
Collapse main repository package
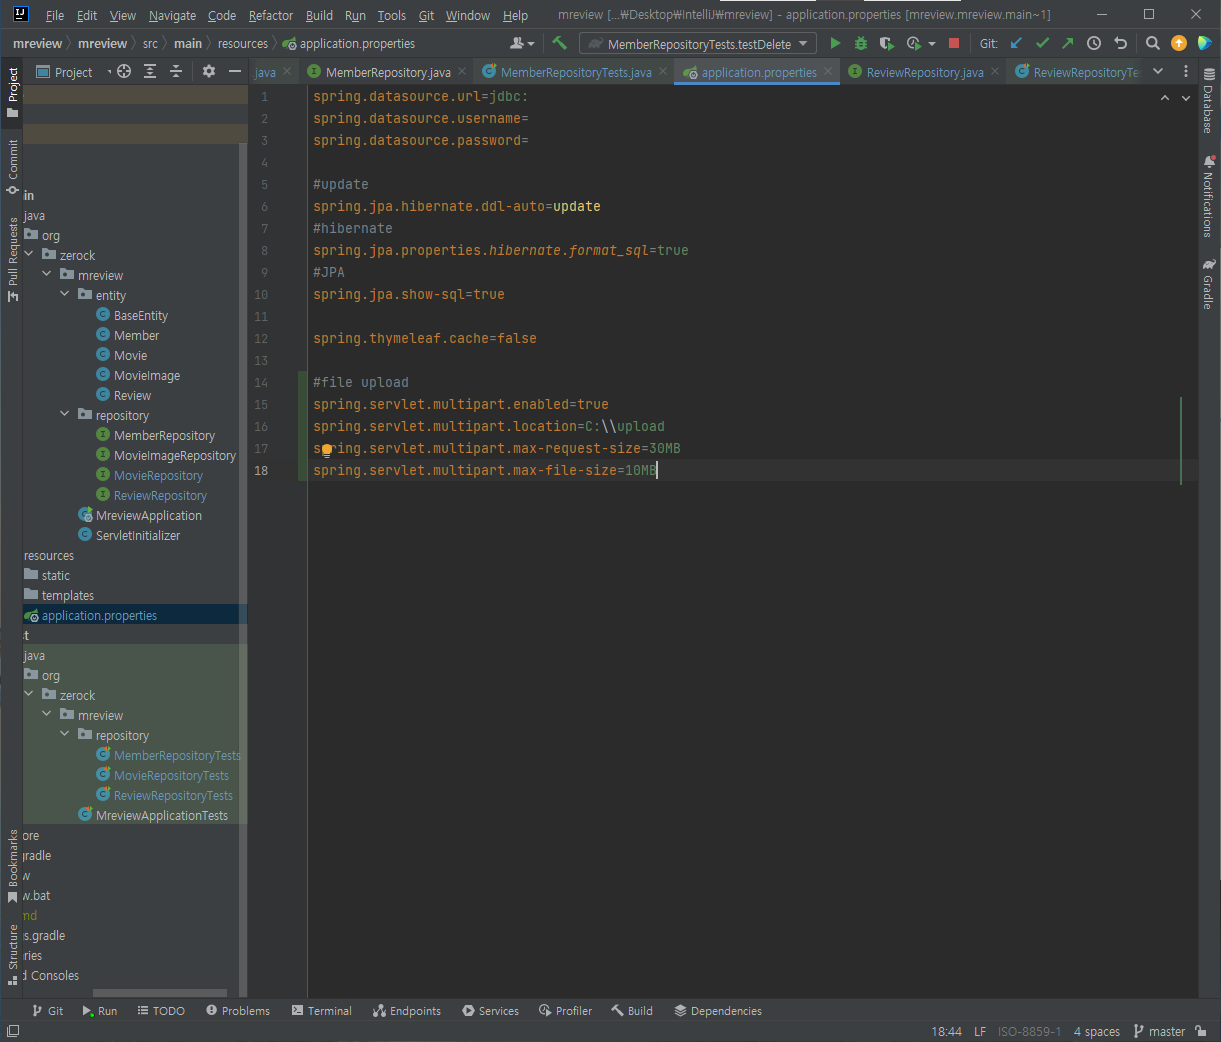pyautogui.click(x=65, y=414)
